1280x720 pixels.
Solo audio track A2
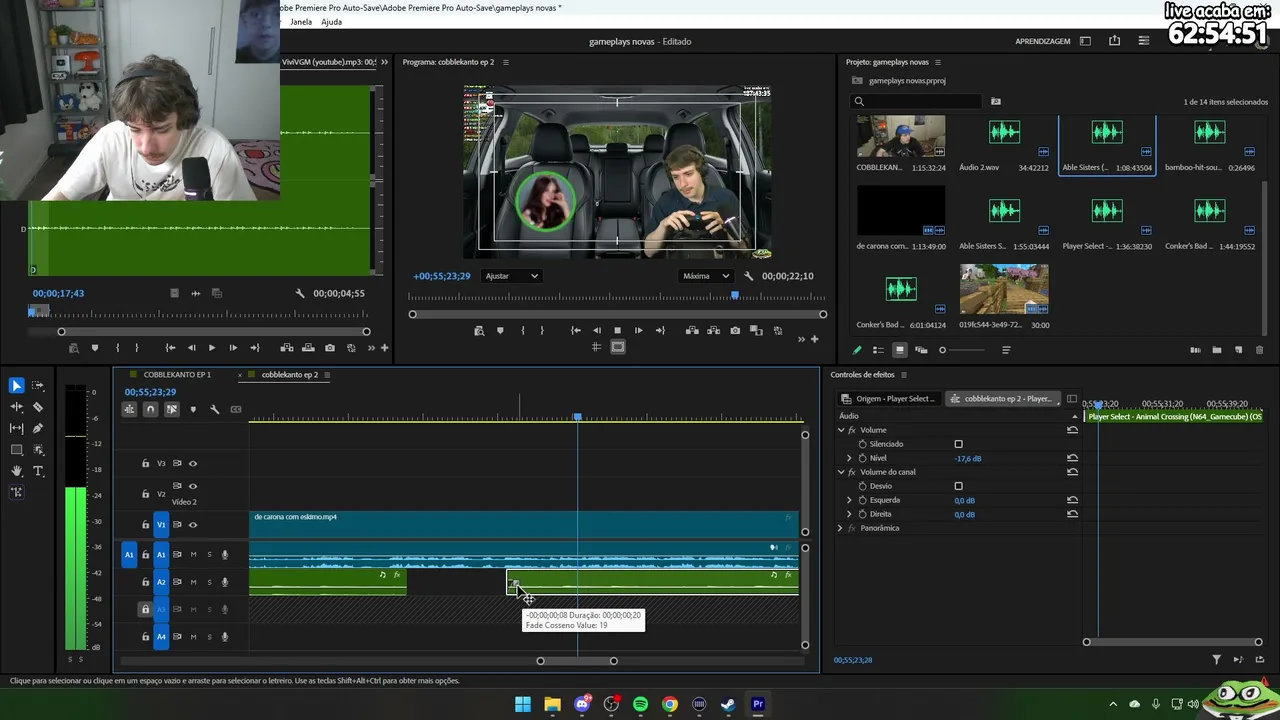[209, 582]
